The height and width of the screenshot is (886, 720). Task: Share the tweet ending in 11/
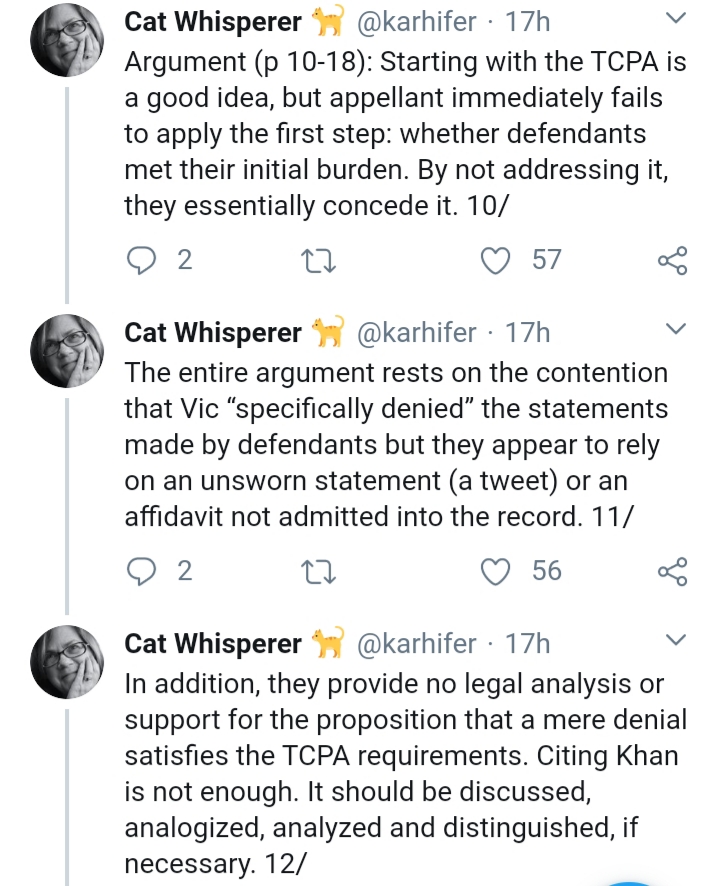pos(673,571)
